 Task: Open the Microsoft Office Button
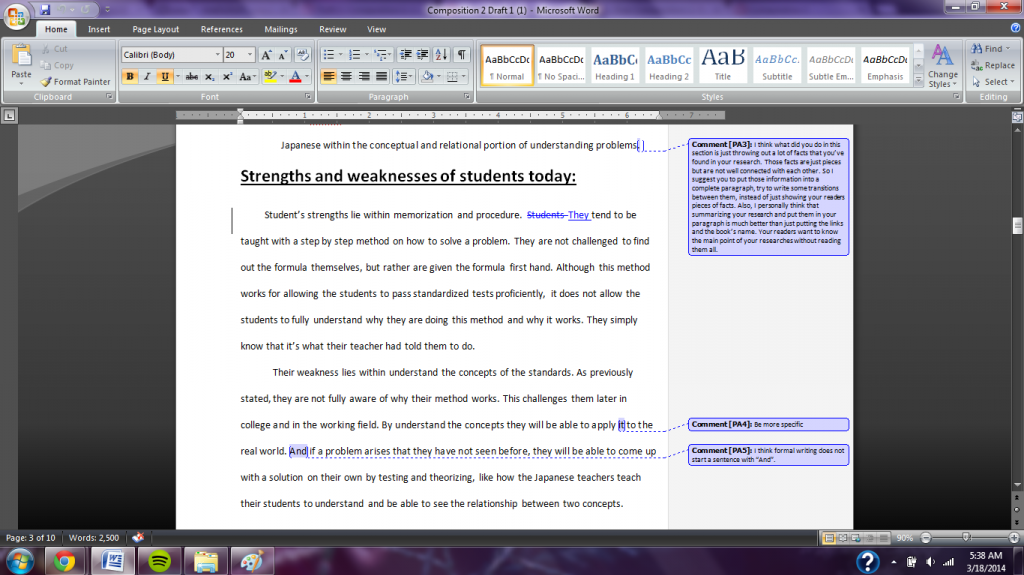click(x=17, y=17)
